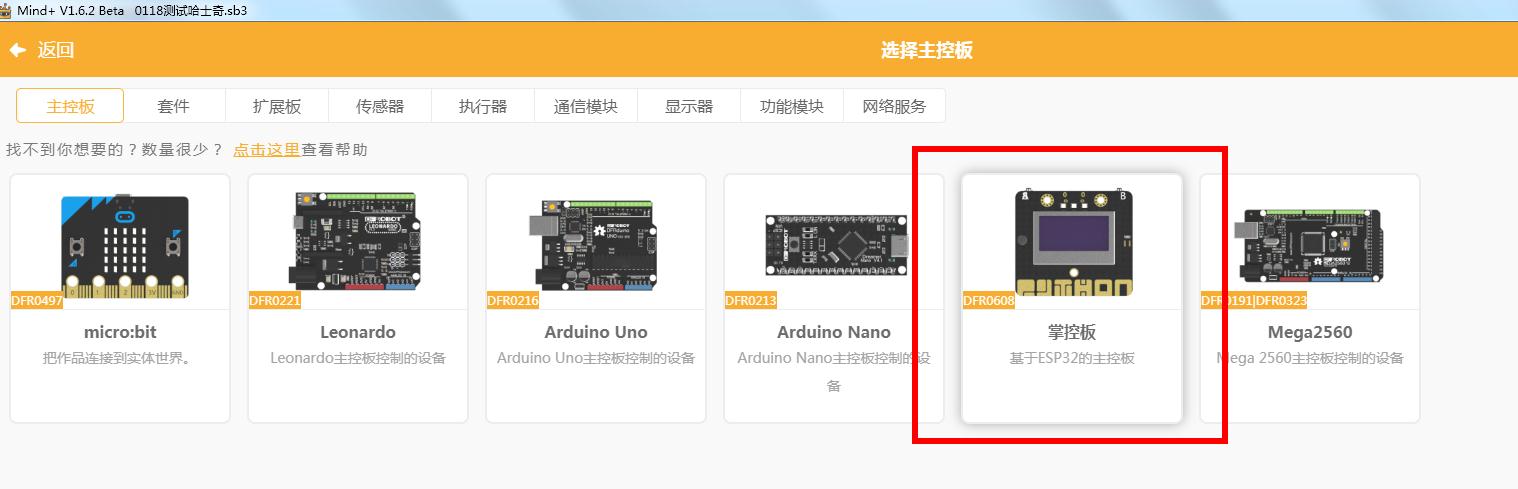The width and height of the screenshot is (1518, 489).
Task: Click the 基于ESP32的主控板 description
Action: [x=1072, y=358]
